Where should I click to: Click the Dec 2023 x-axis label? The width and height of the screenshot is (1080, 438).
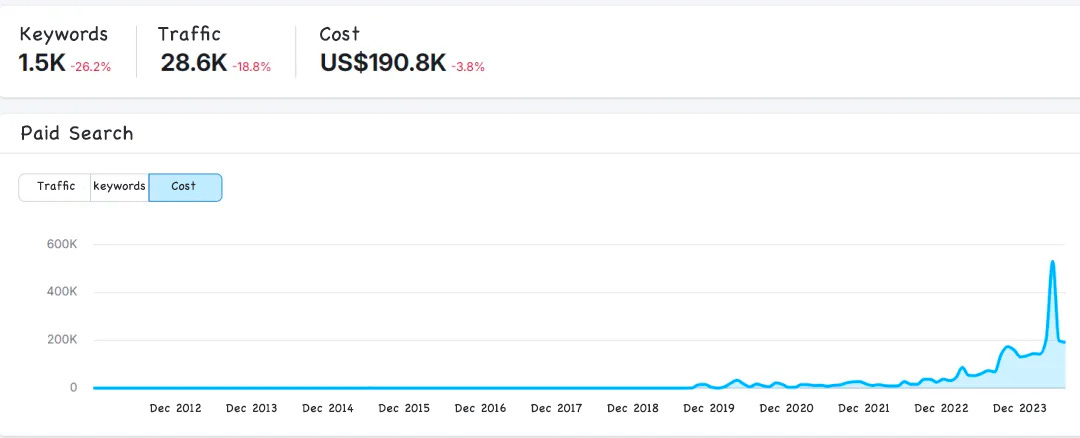(x=1018, y=408)
